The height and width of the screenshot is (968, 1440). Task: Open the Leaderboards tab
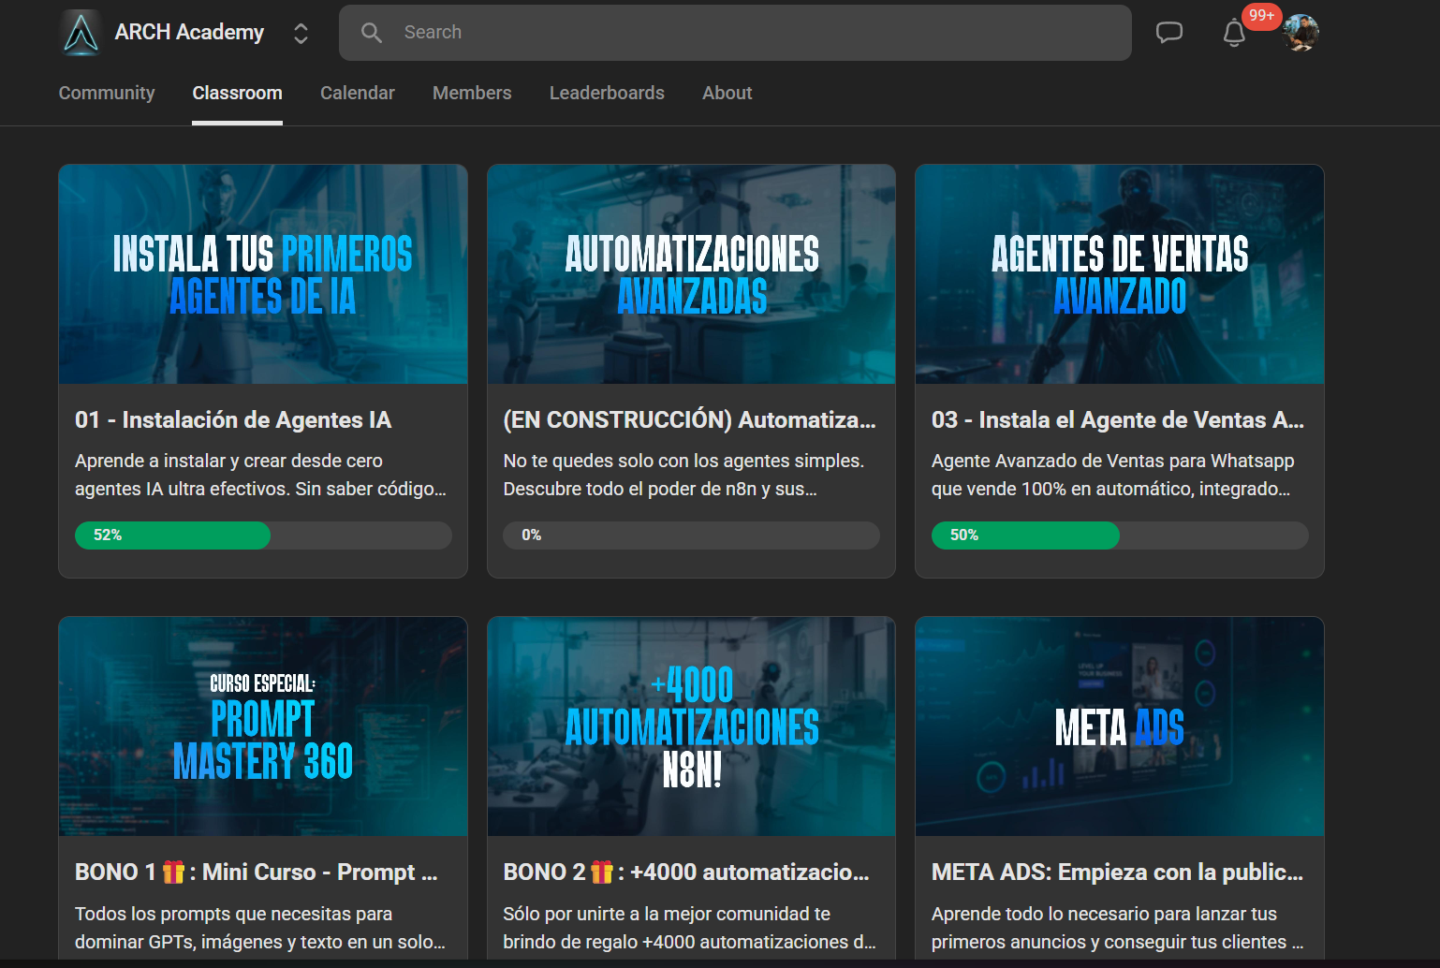[x=606, y=93]
